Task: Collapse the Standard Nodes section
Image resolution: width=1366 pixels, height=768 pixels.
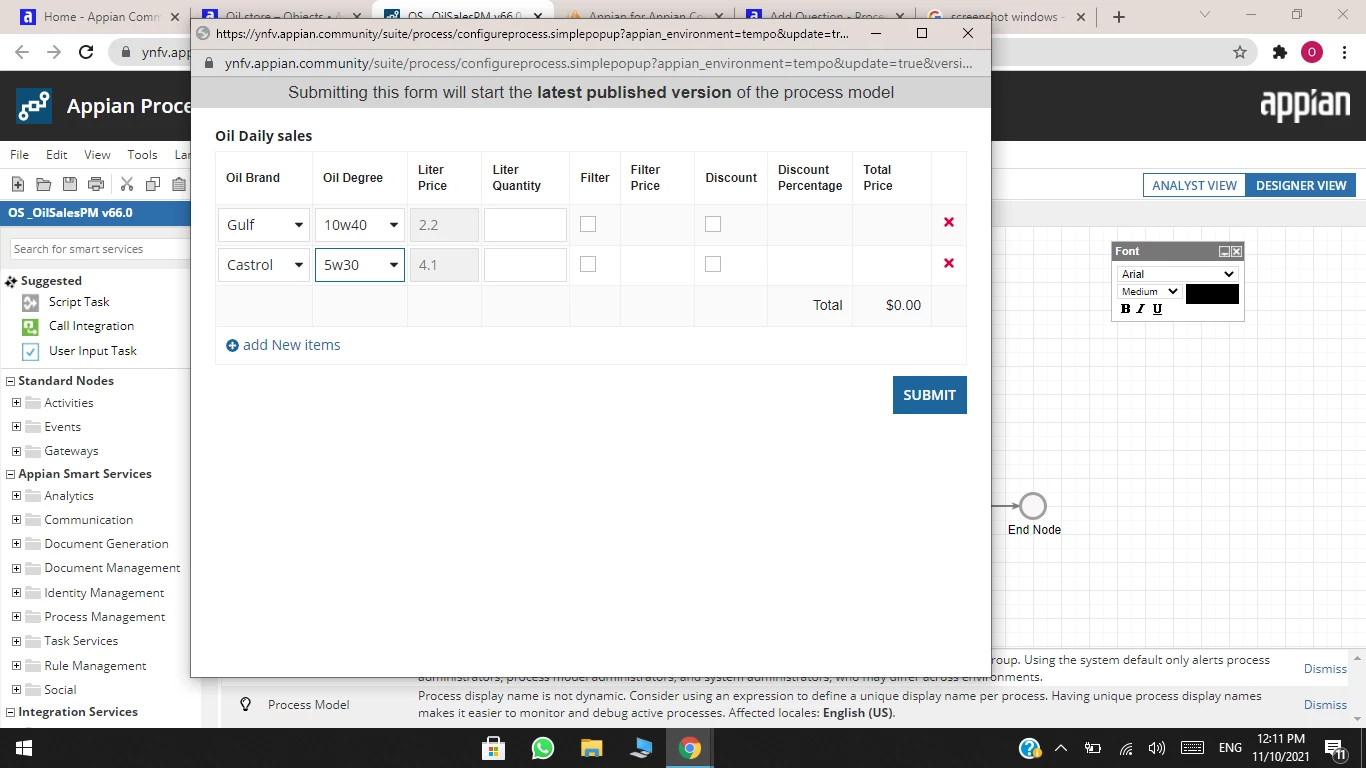Action: click(11, 381)
